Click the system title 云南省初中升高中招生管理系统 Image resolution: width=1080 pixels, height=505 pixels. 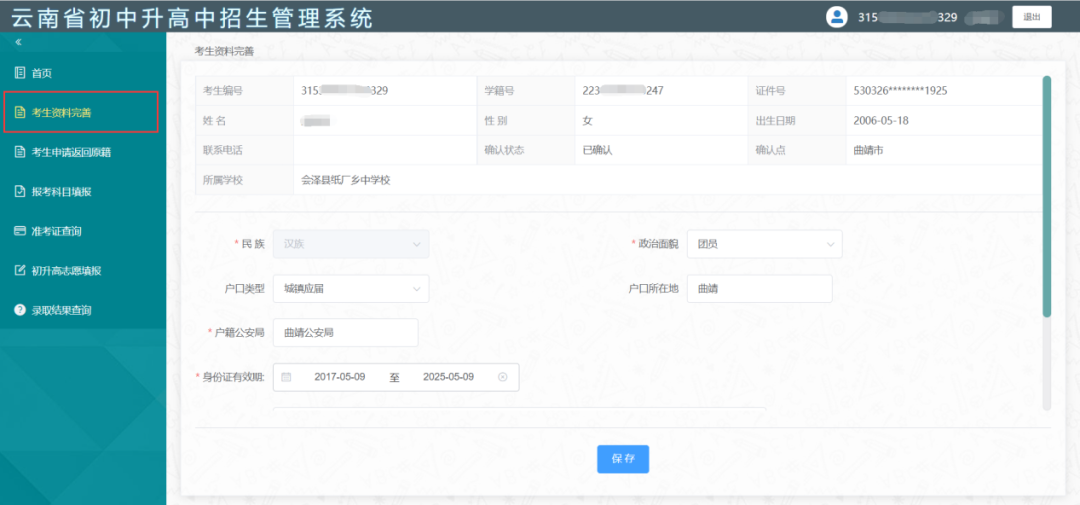tap(192, 17)
